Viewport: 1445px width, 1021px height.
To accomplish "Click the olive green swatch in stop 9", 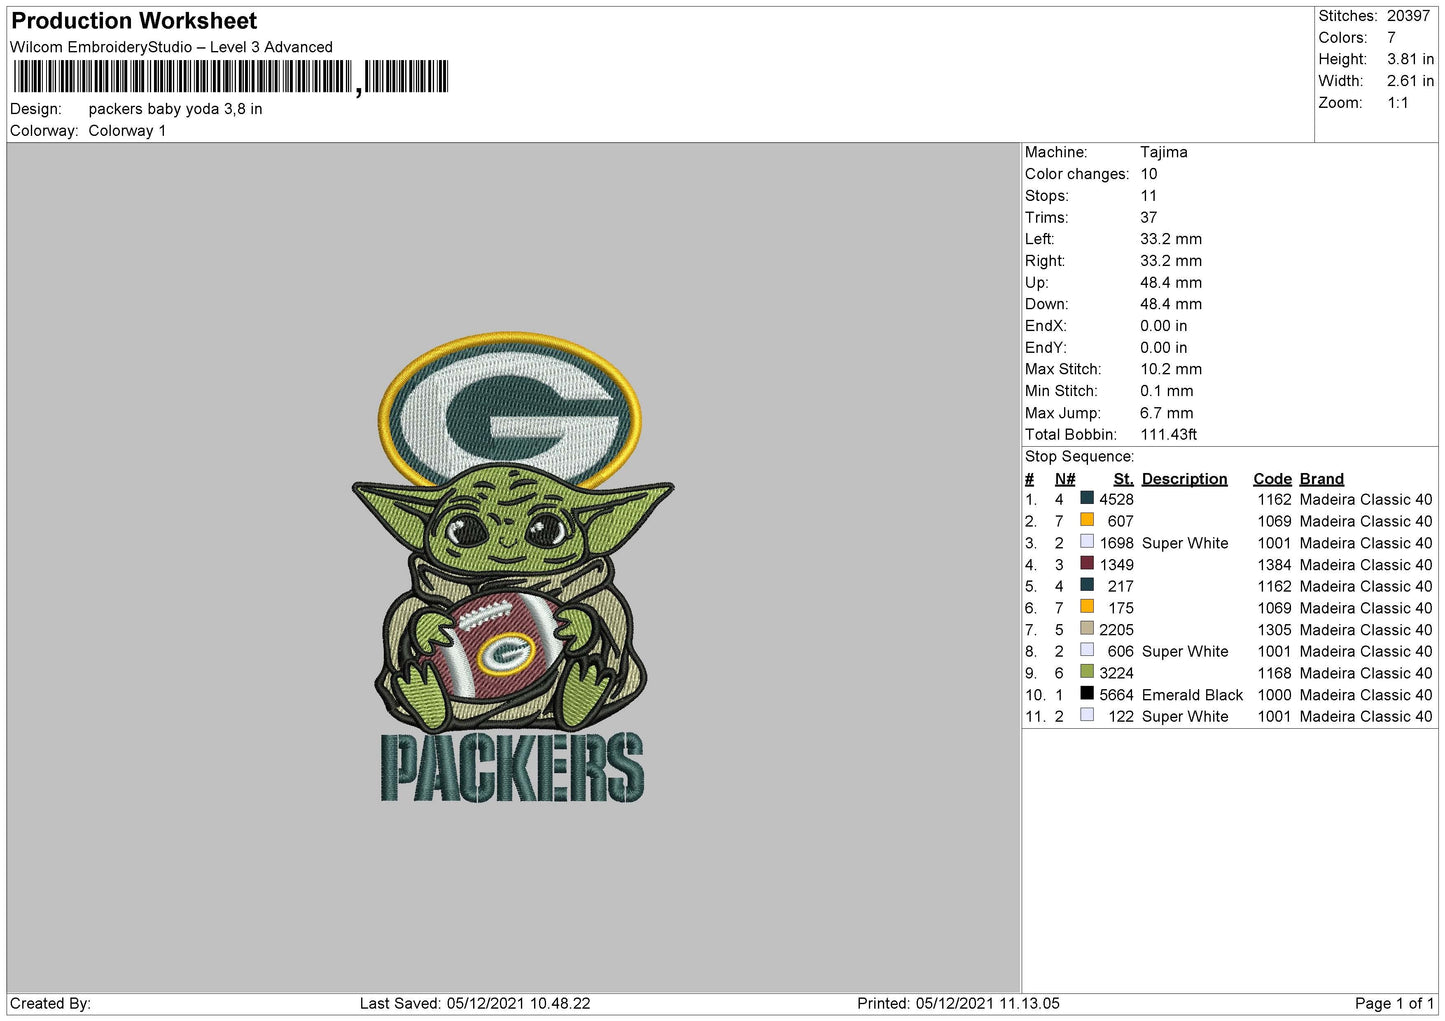I will 1086,672.
